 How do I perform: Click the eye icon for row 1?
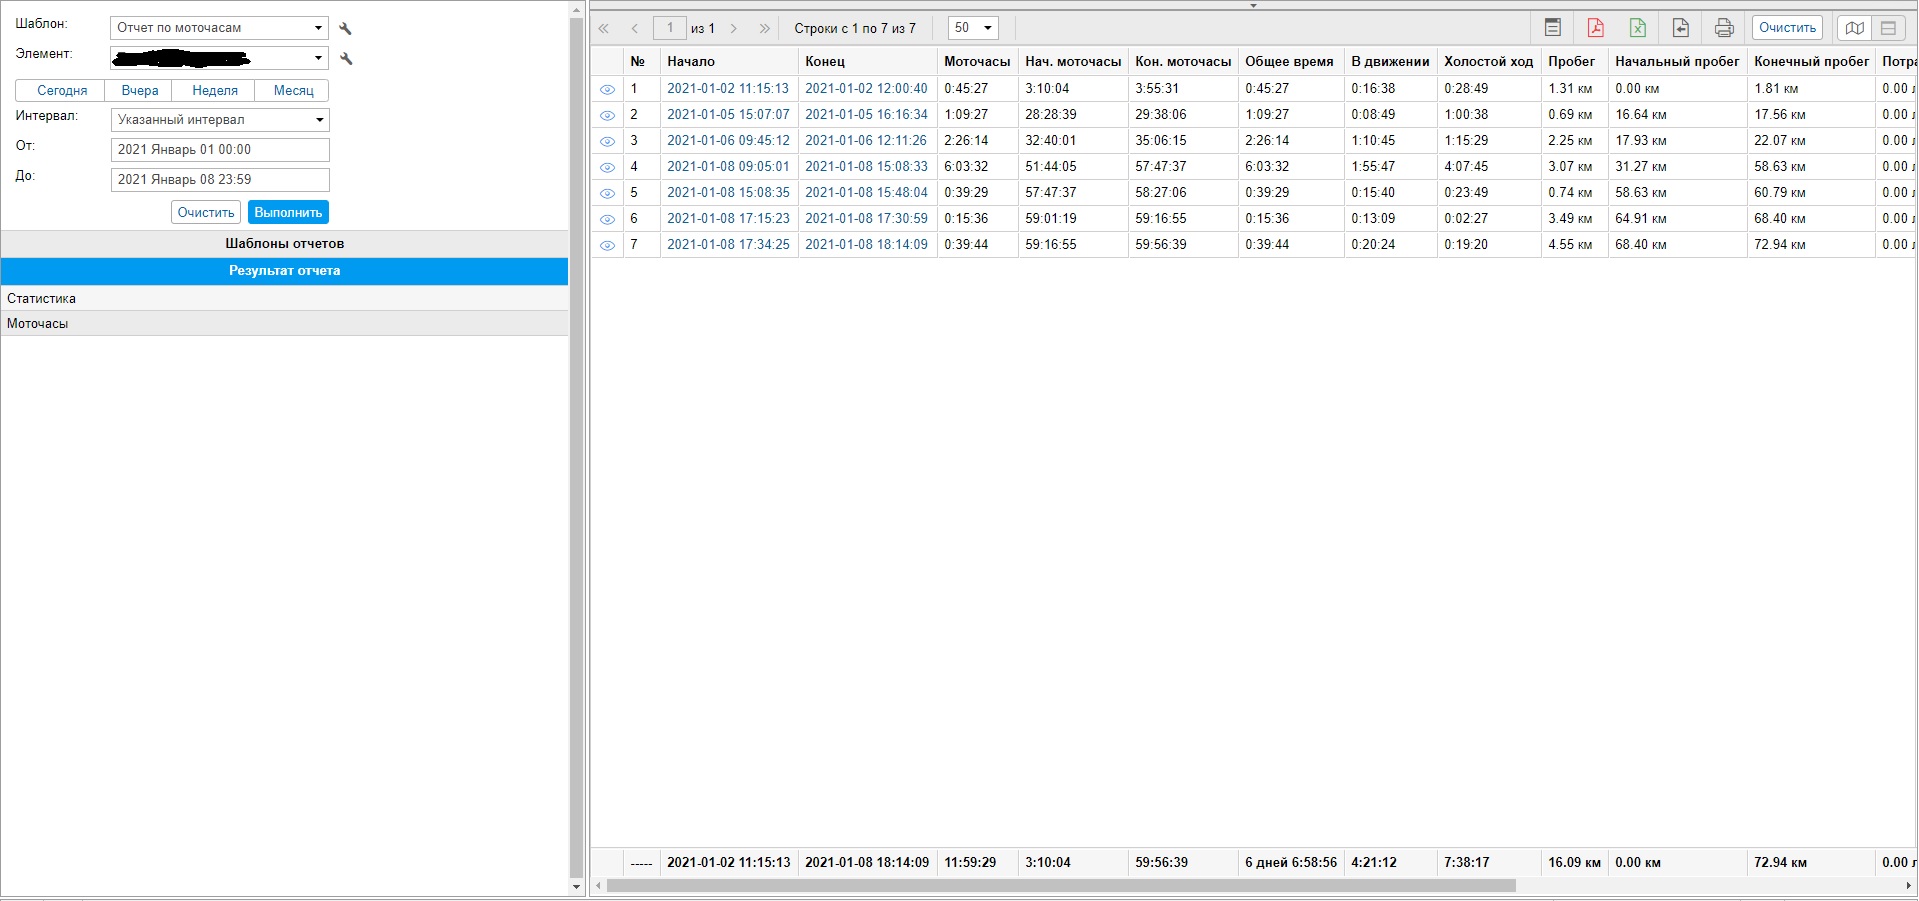point(607,89)
